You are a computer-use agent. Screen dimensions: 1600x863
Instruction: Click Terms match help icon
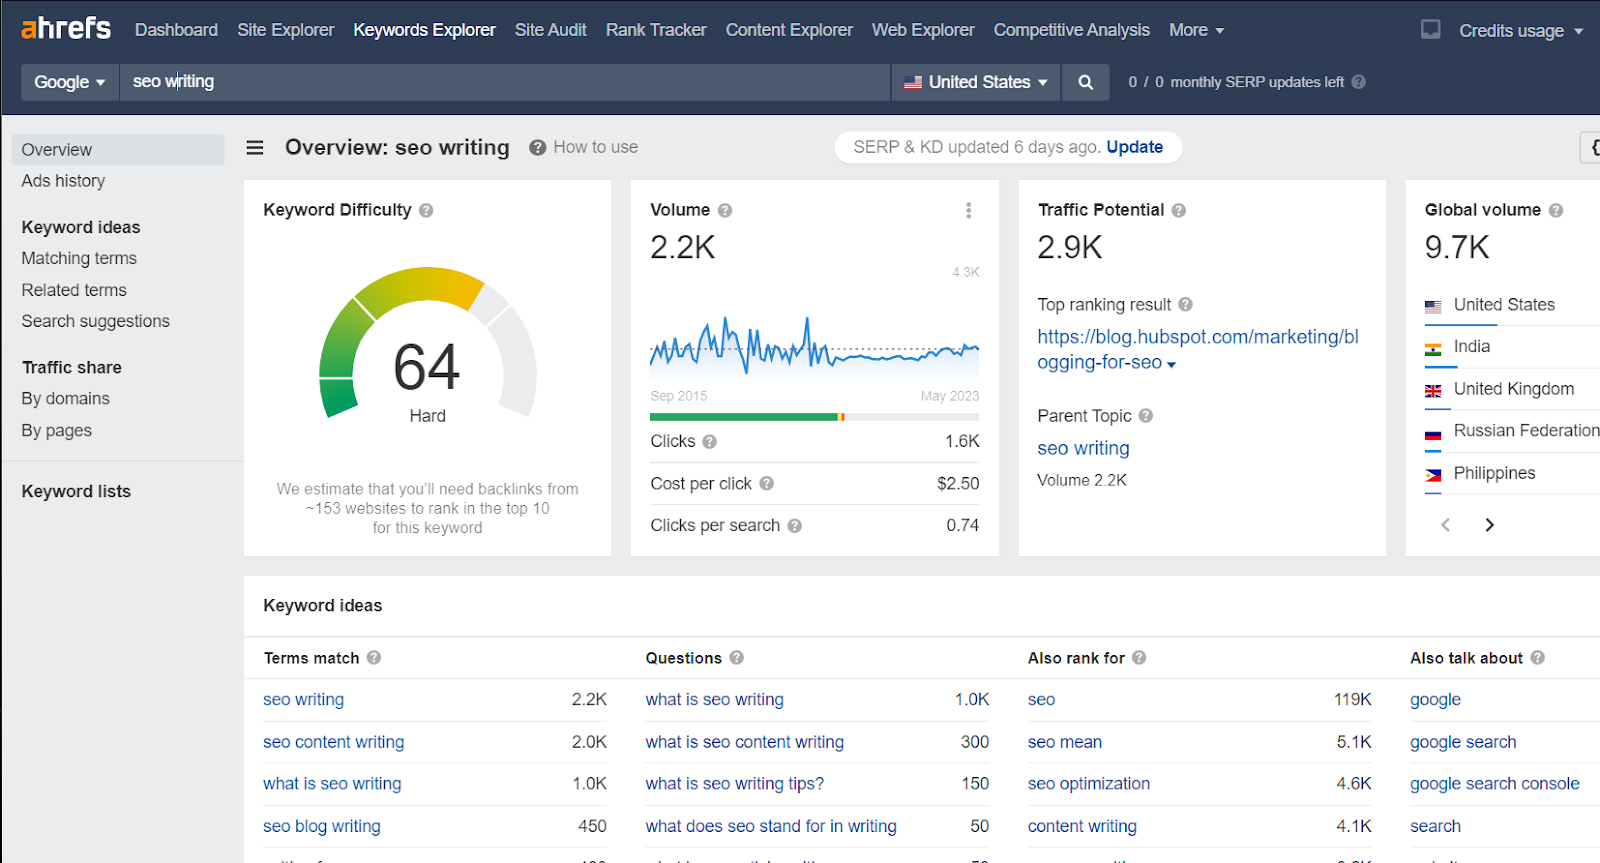(x=374, y=658)
